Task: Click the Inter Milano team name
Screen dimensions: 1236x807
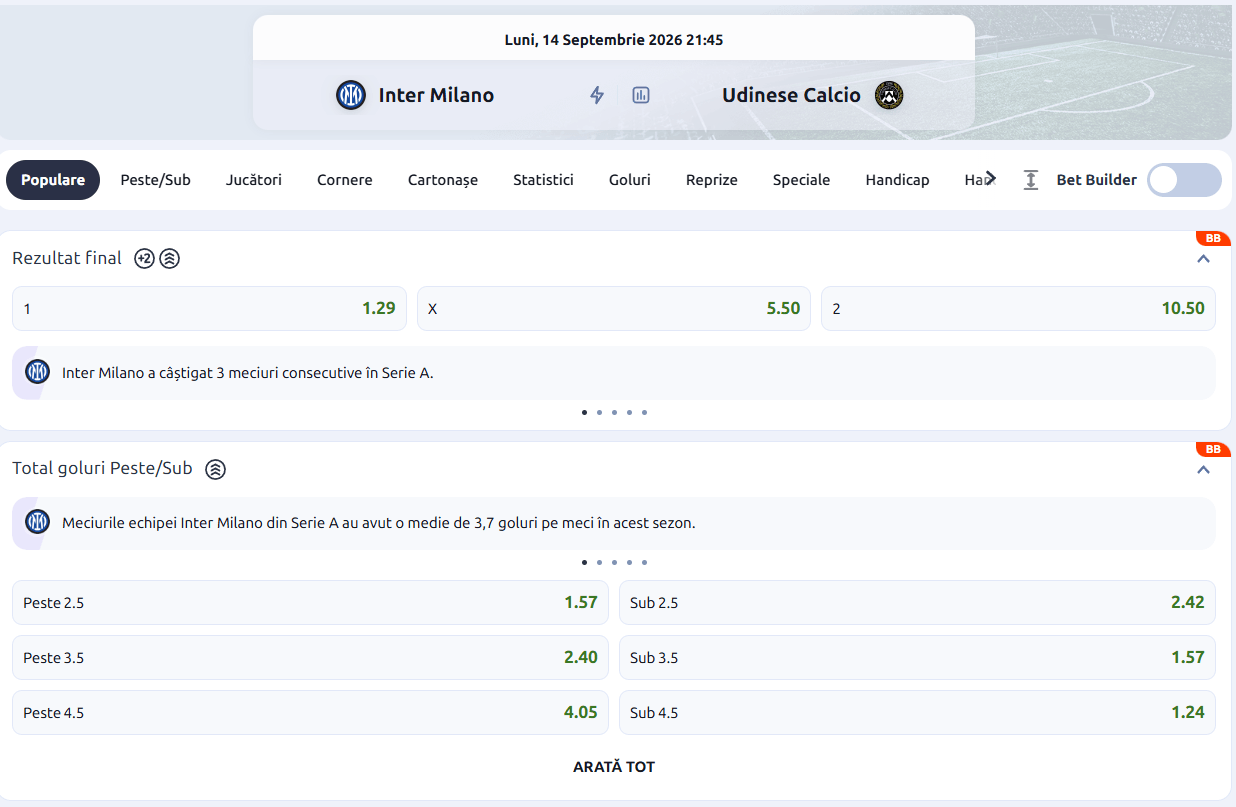Action: tap(436, 95)
